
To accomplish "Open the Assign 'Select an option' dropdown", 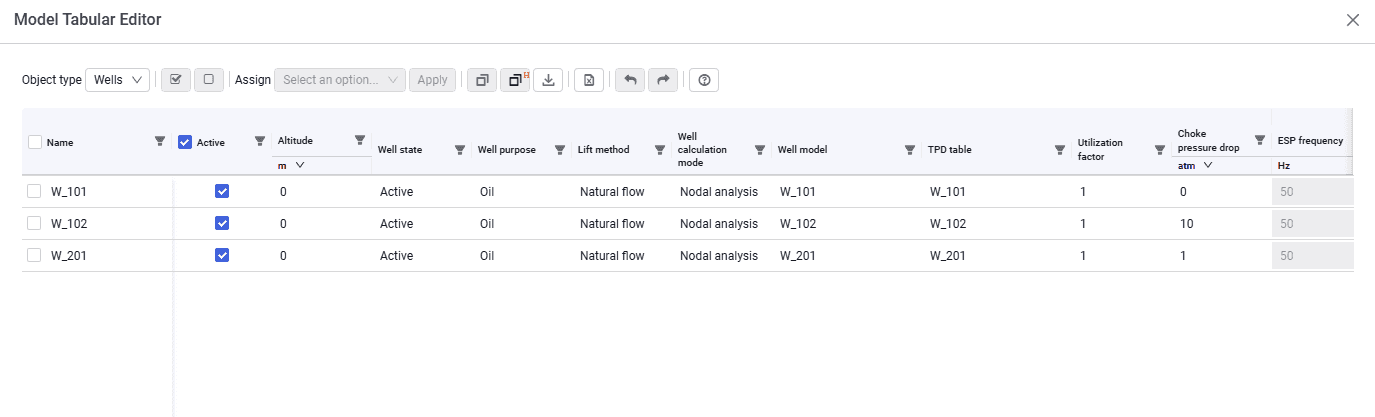I will [340, 80].
